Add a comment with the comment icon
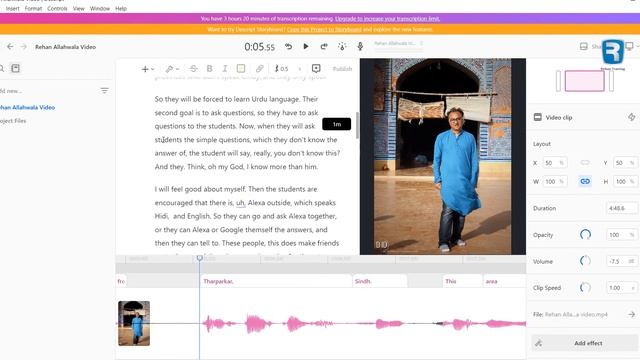The image size is (640, 360). pyautogui.click(x=316, y=68)
